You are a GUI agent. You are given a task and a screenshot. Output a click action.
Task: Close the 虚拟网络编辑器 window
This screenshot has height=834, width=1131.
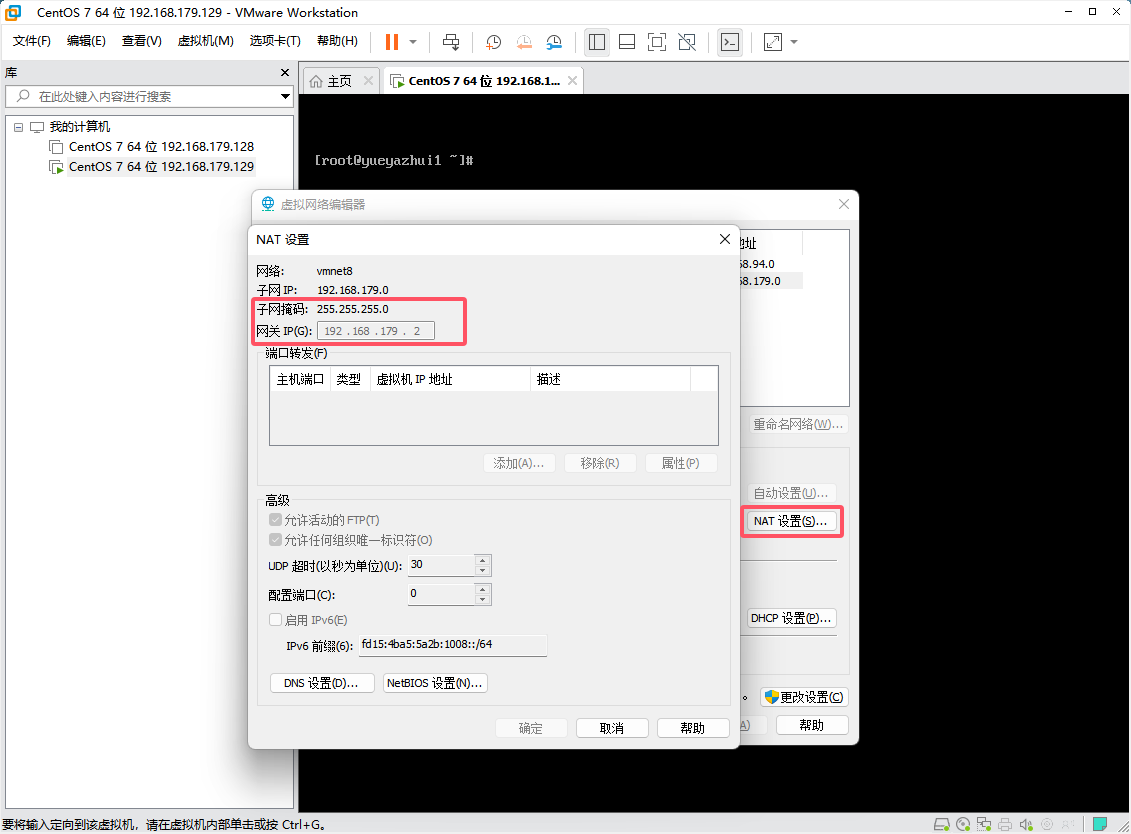843,204
